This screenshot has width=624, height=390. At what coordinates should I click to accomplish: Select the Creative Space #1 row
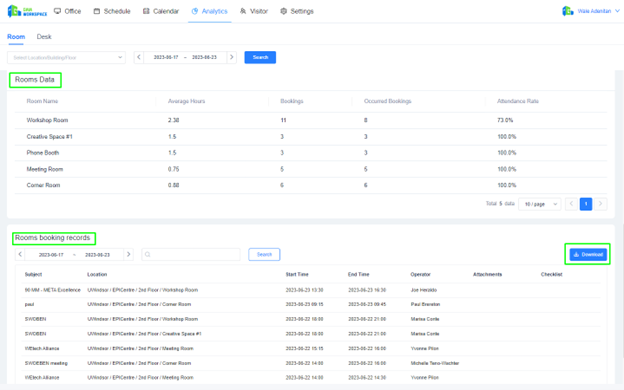[311, 136]
